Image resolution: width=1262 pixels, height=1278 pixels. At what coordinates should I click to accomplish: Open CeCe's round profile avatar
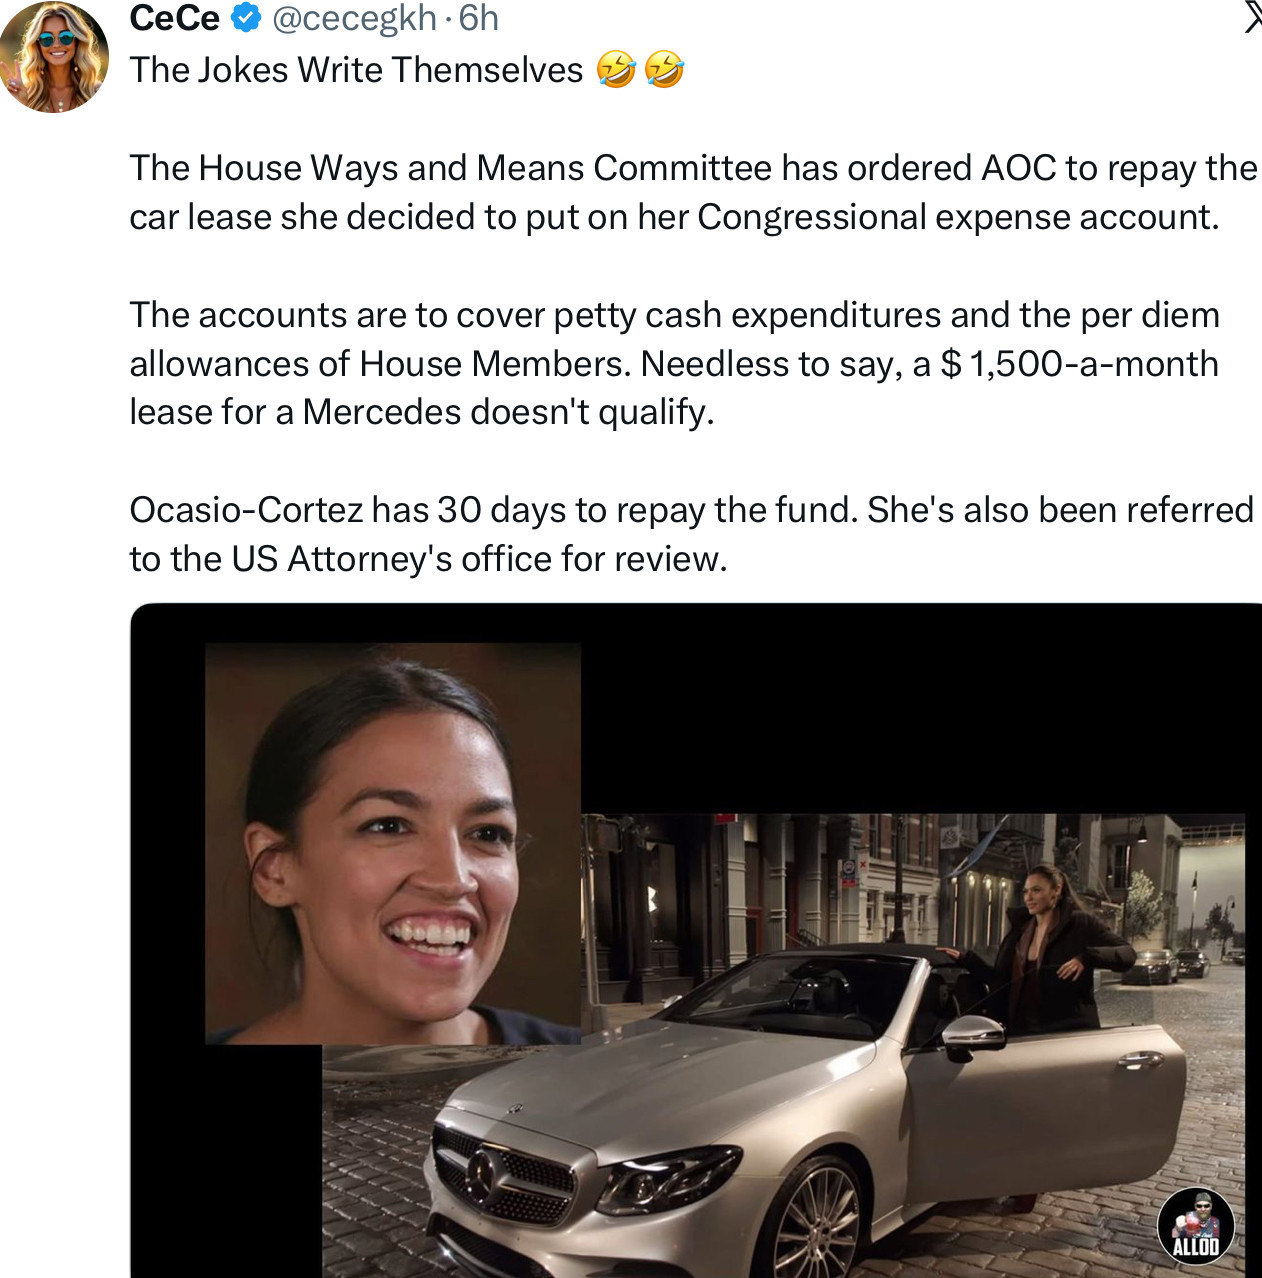point(54,57)
